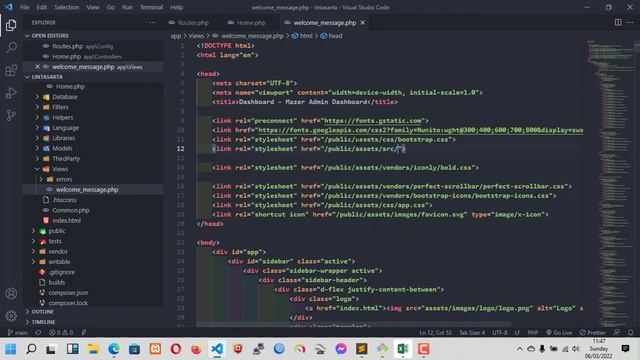Screen dimensions: 640x360
Task: Expand the Outline section
Action: click(42, 312)
